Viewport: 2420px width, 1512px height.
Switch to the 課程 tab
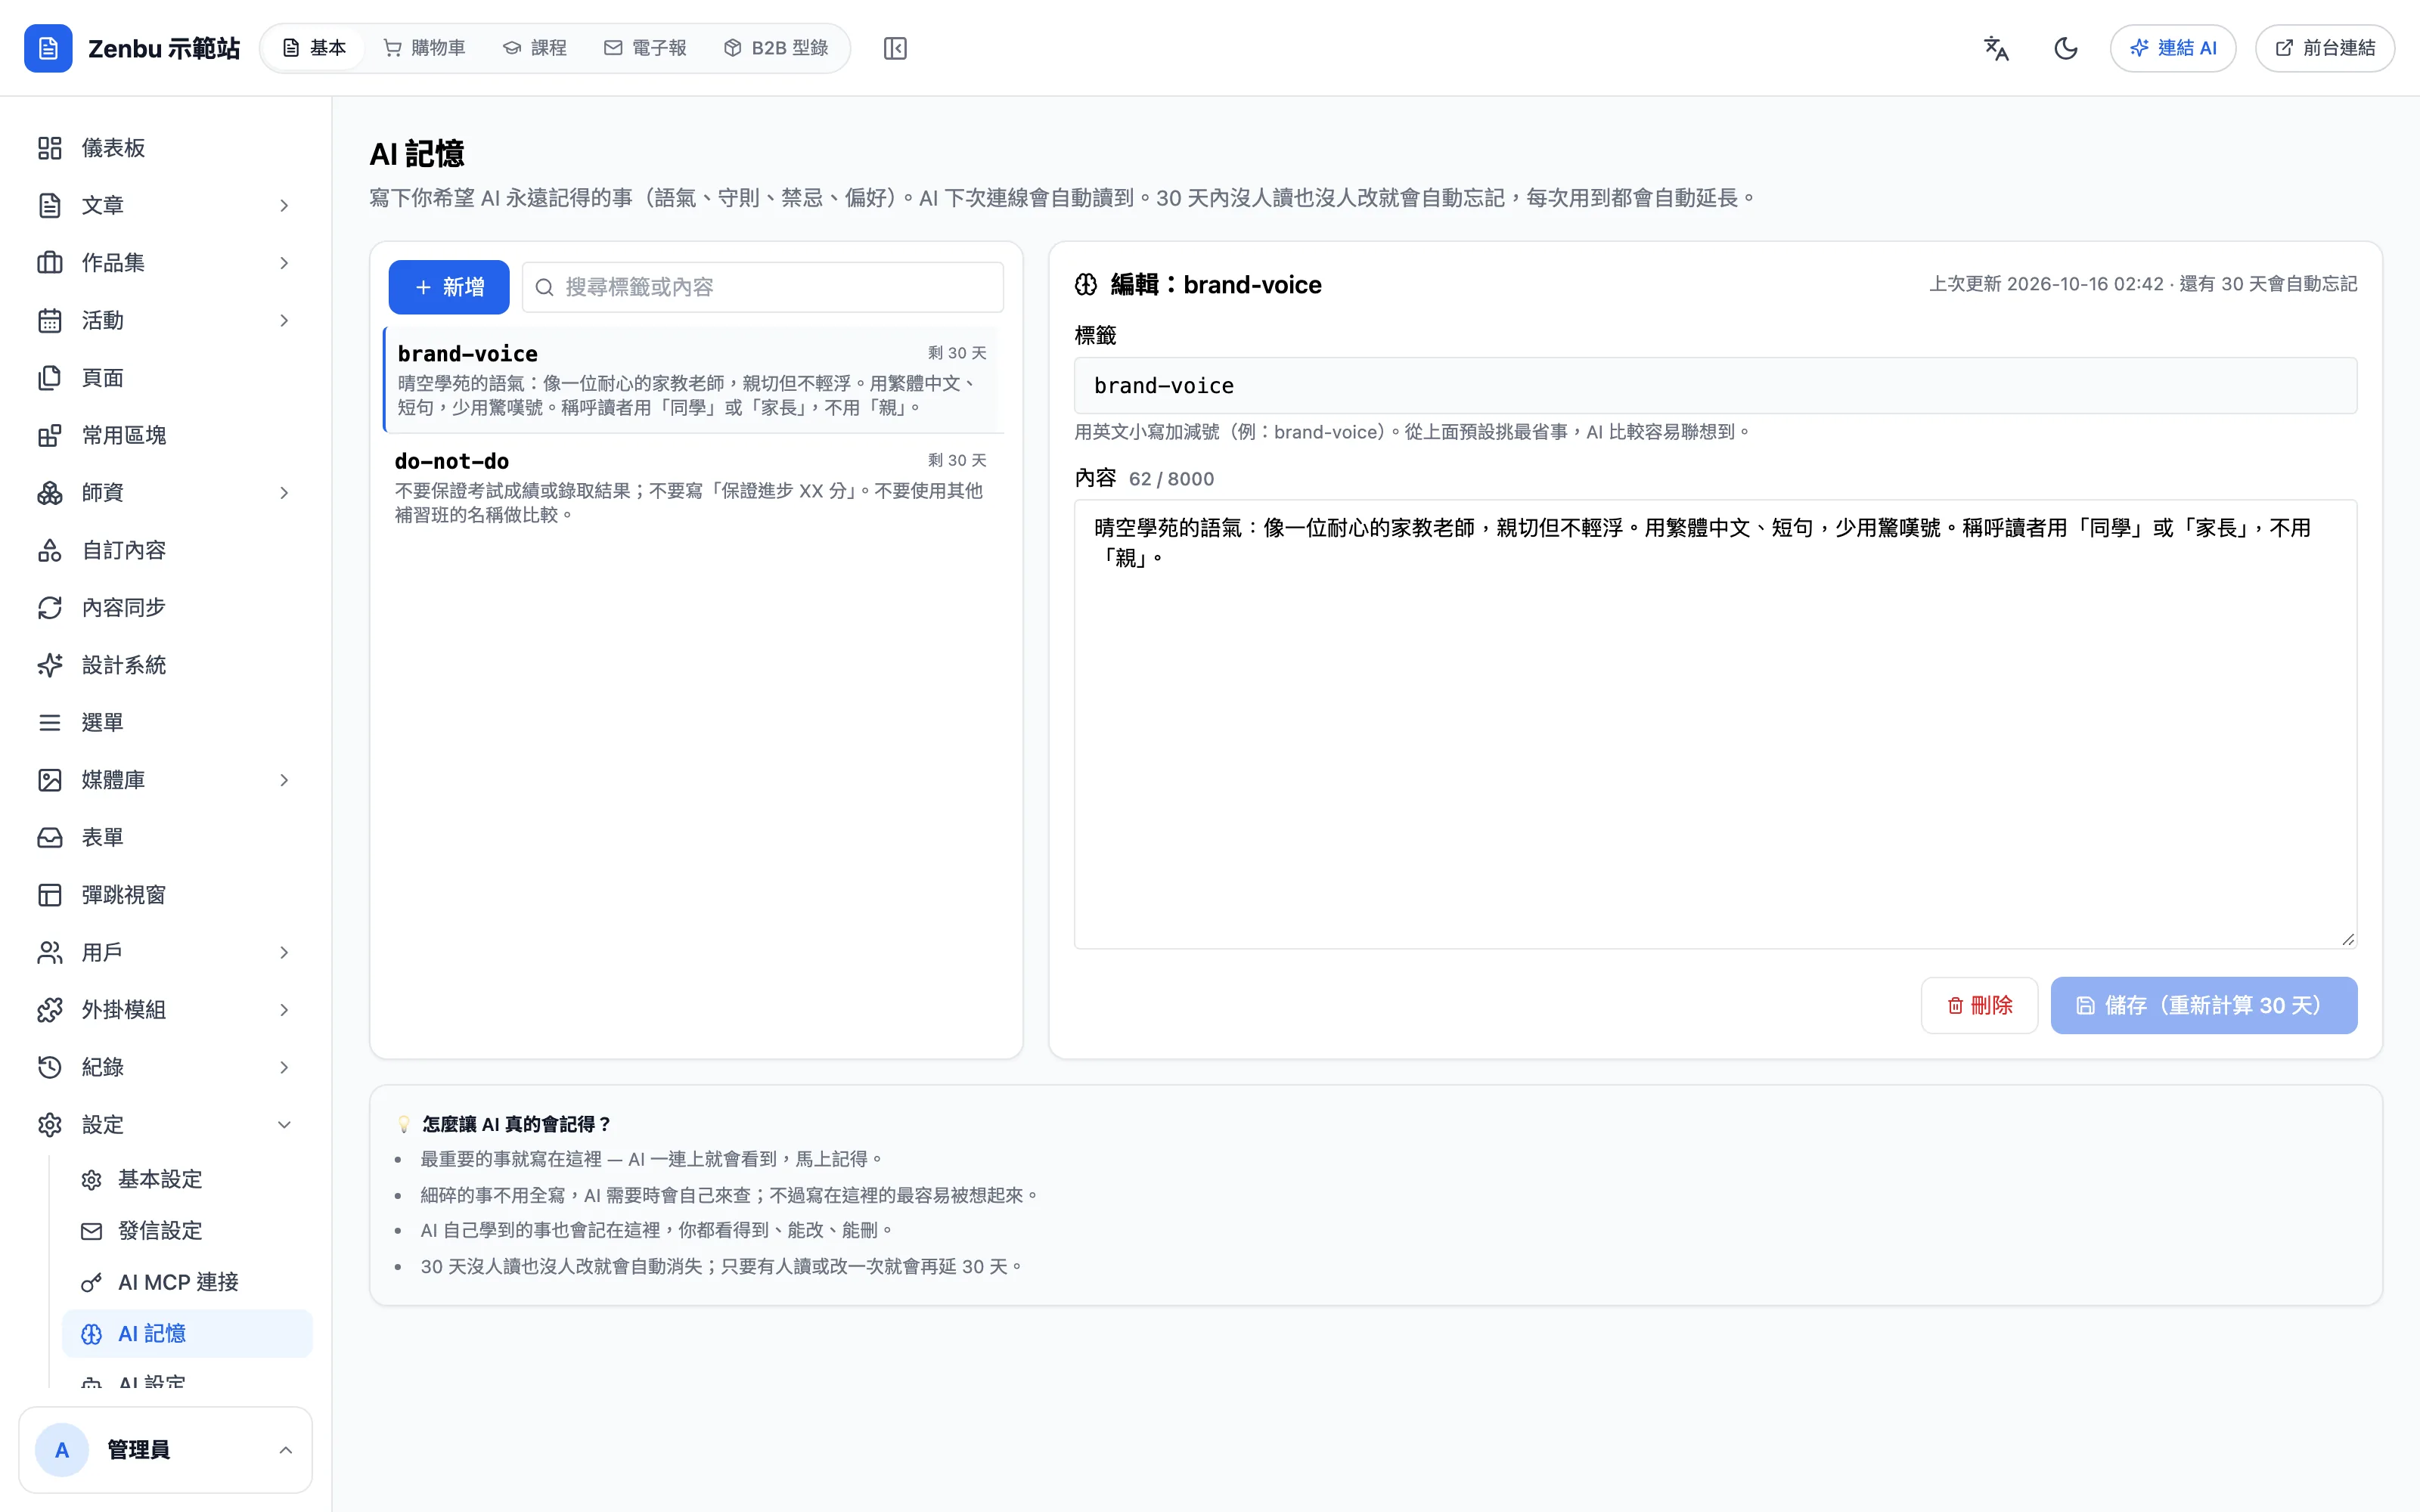[x=535, y=48]
